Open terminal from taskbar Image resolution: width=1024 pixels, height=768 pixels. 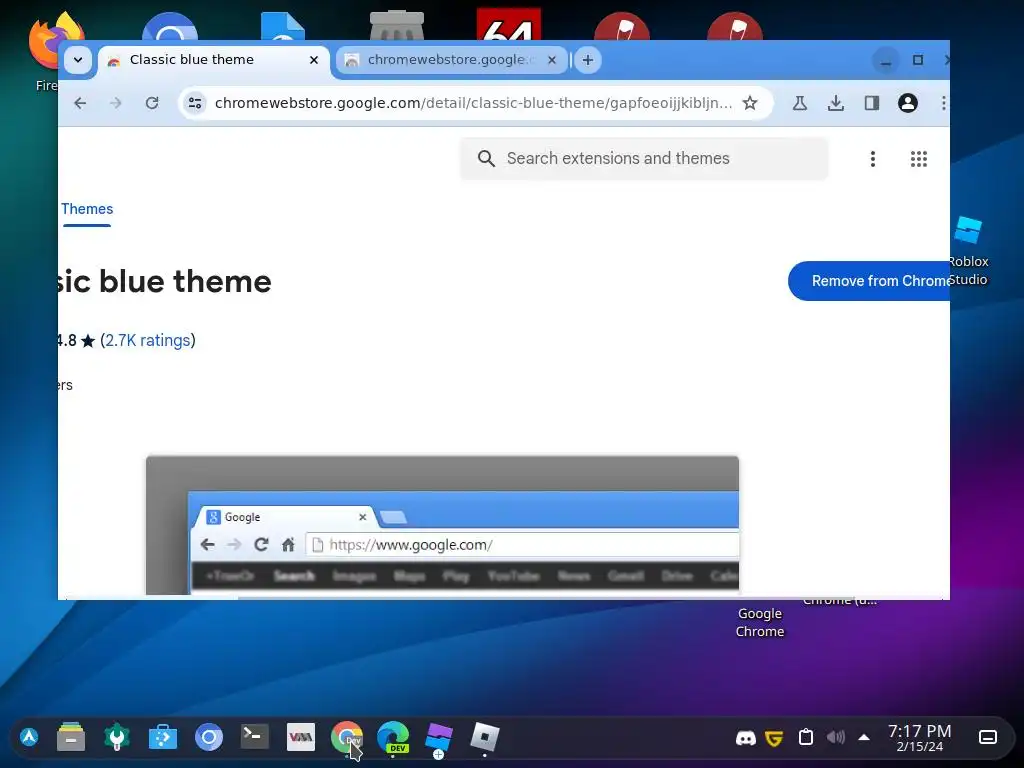(255, 737)
